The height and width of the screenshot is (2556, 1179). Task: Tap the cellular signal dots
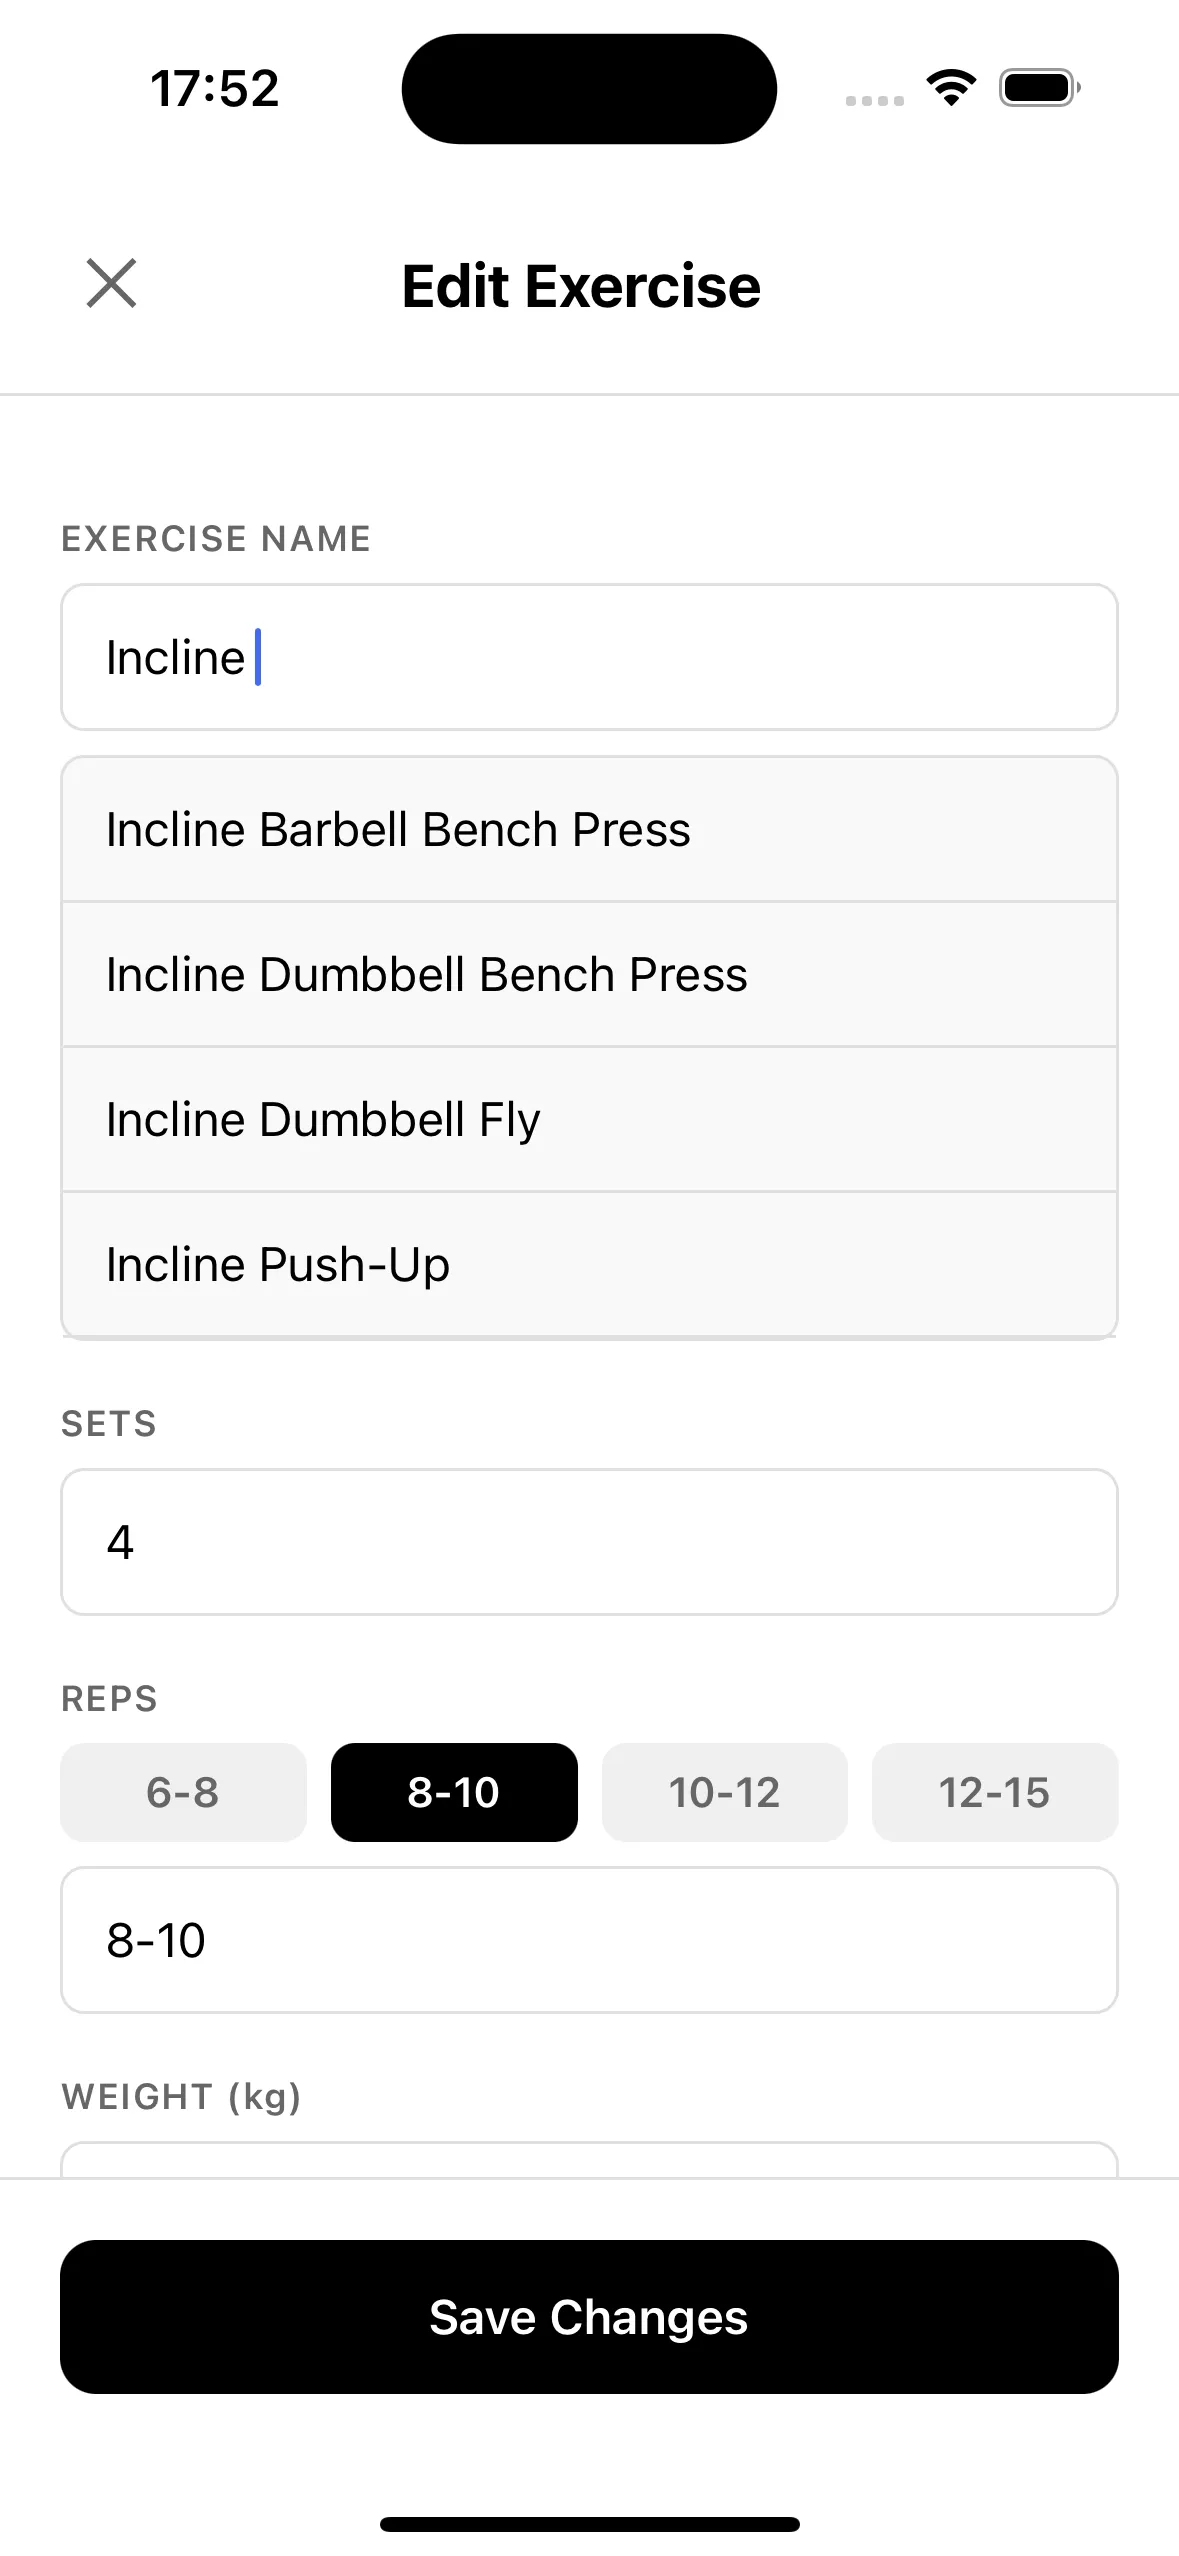[874, 100]
